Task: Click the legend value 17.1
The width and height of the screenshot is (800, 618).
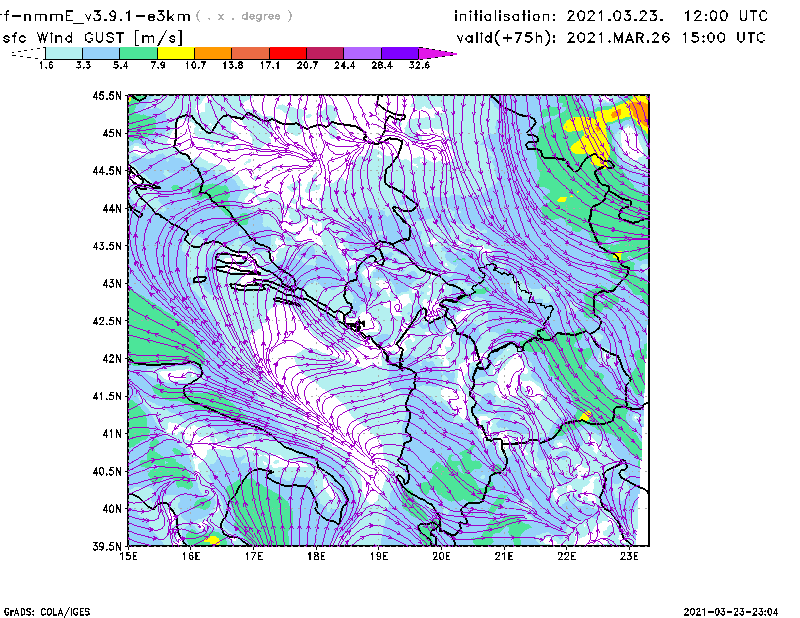Action: [270, 65]
